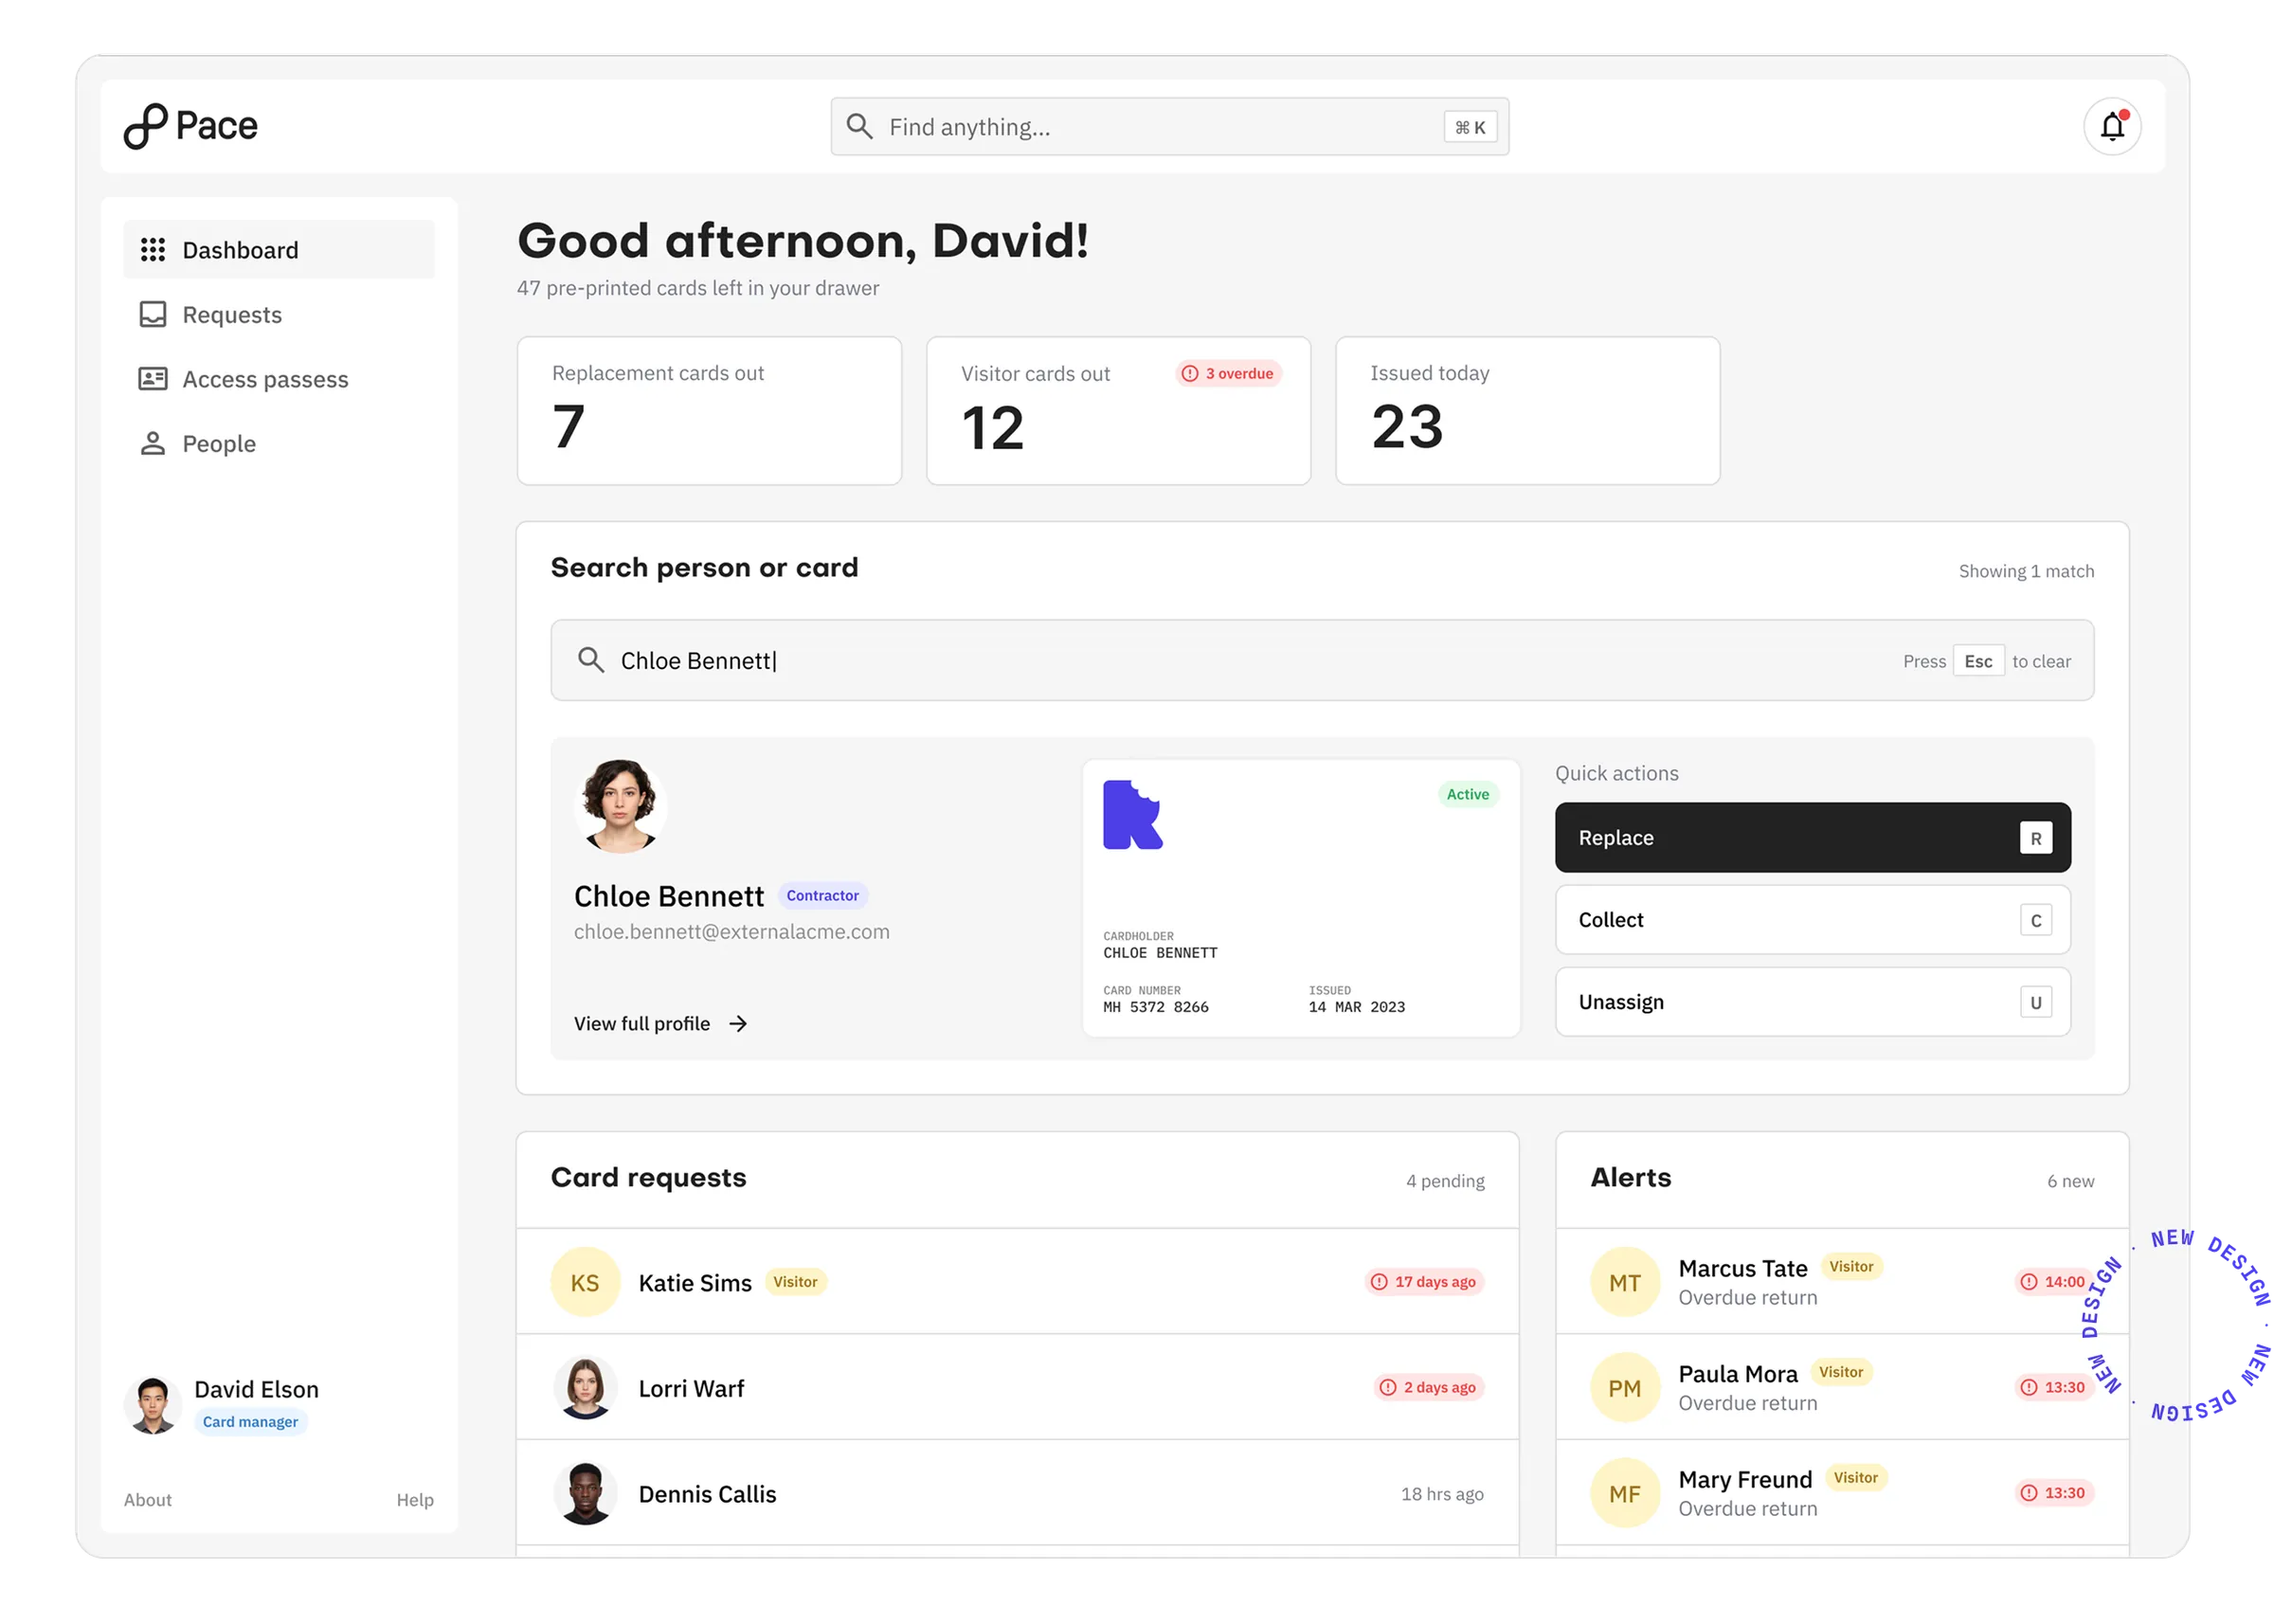The height and width of the screenshot is (1624, 2274).
Task: Click the Contractor tag
Action: click(x=822, y=895)
